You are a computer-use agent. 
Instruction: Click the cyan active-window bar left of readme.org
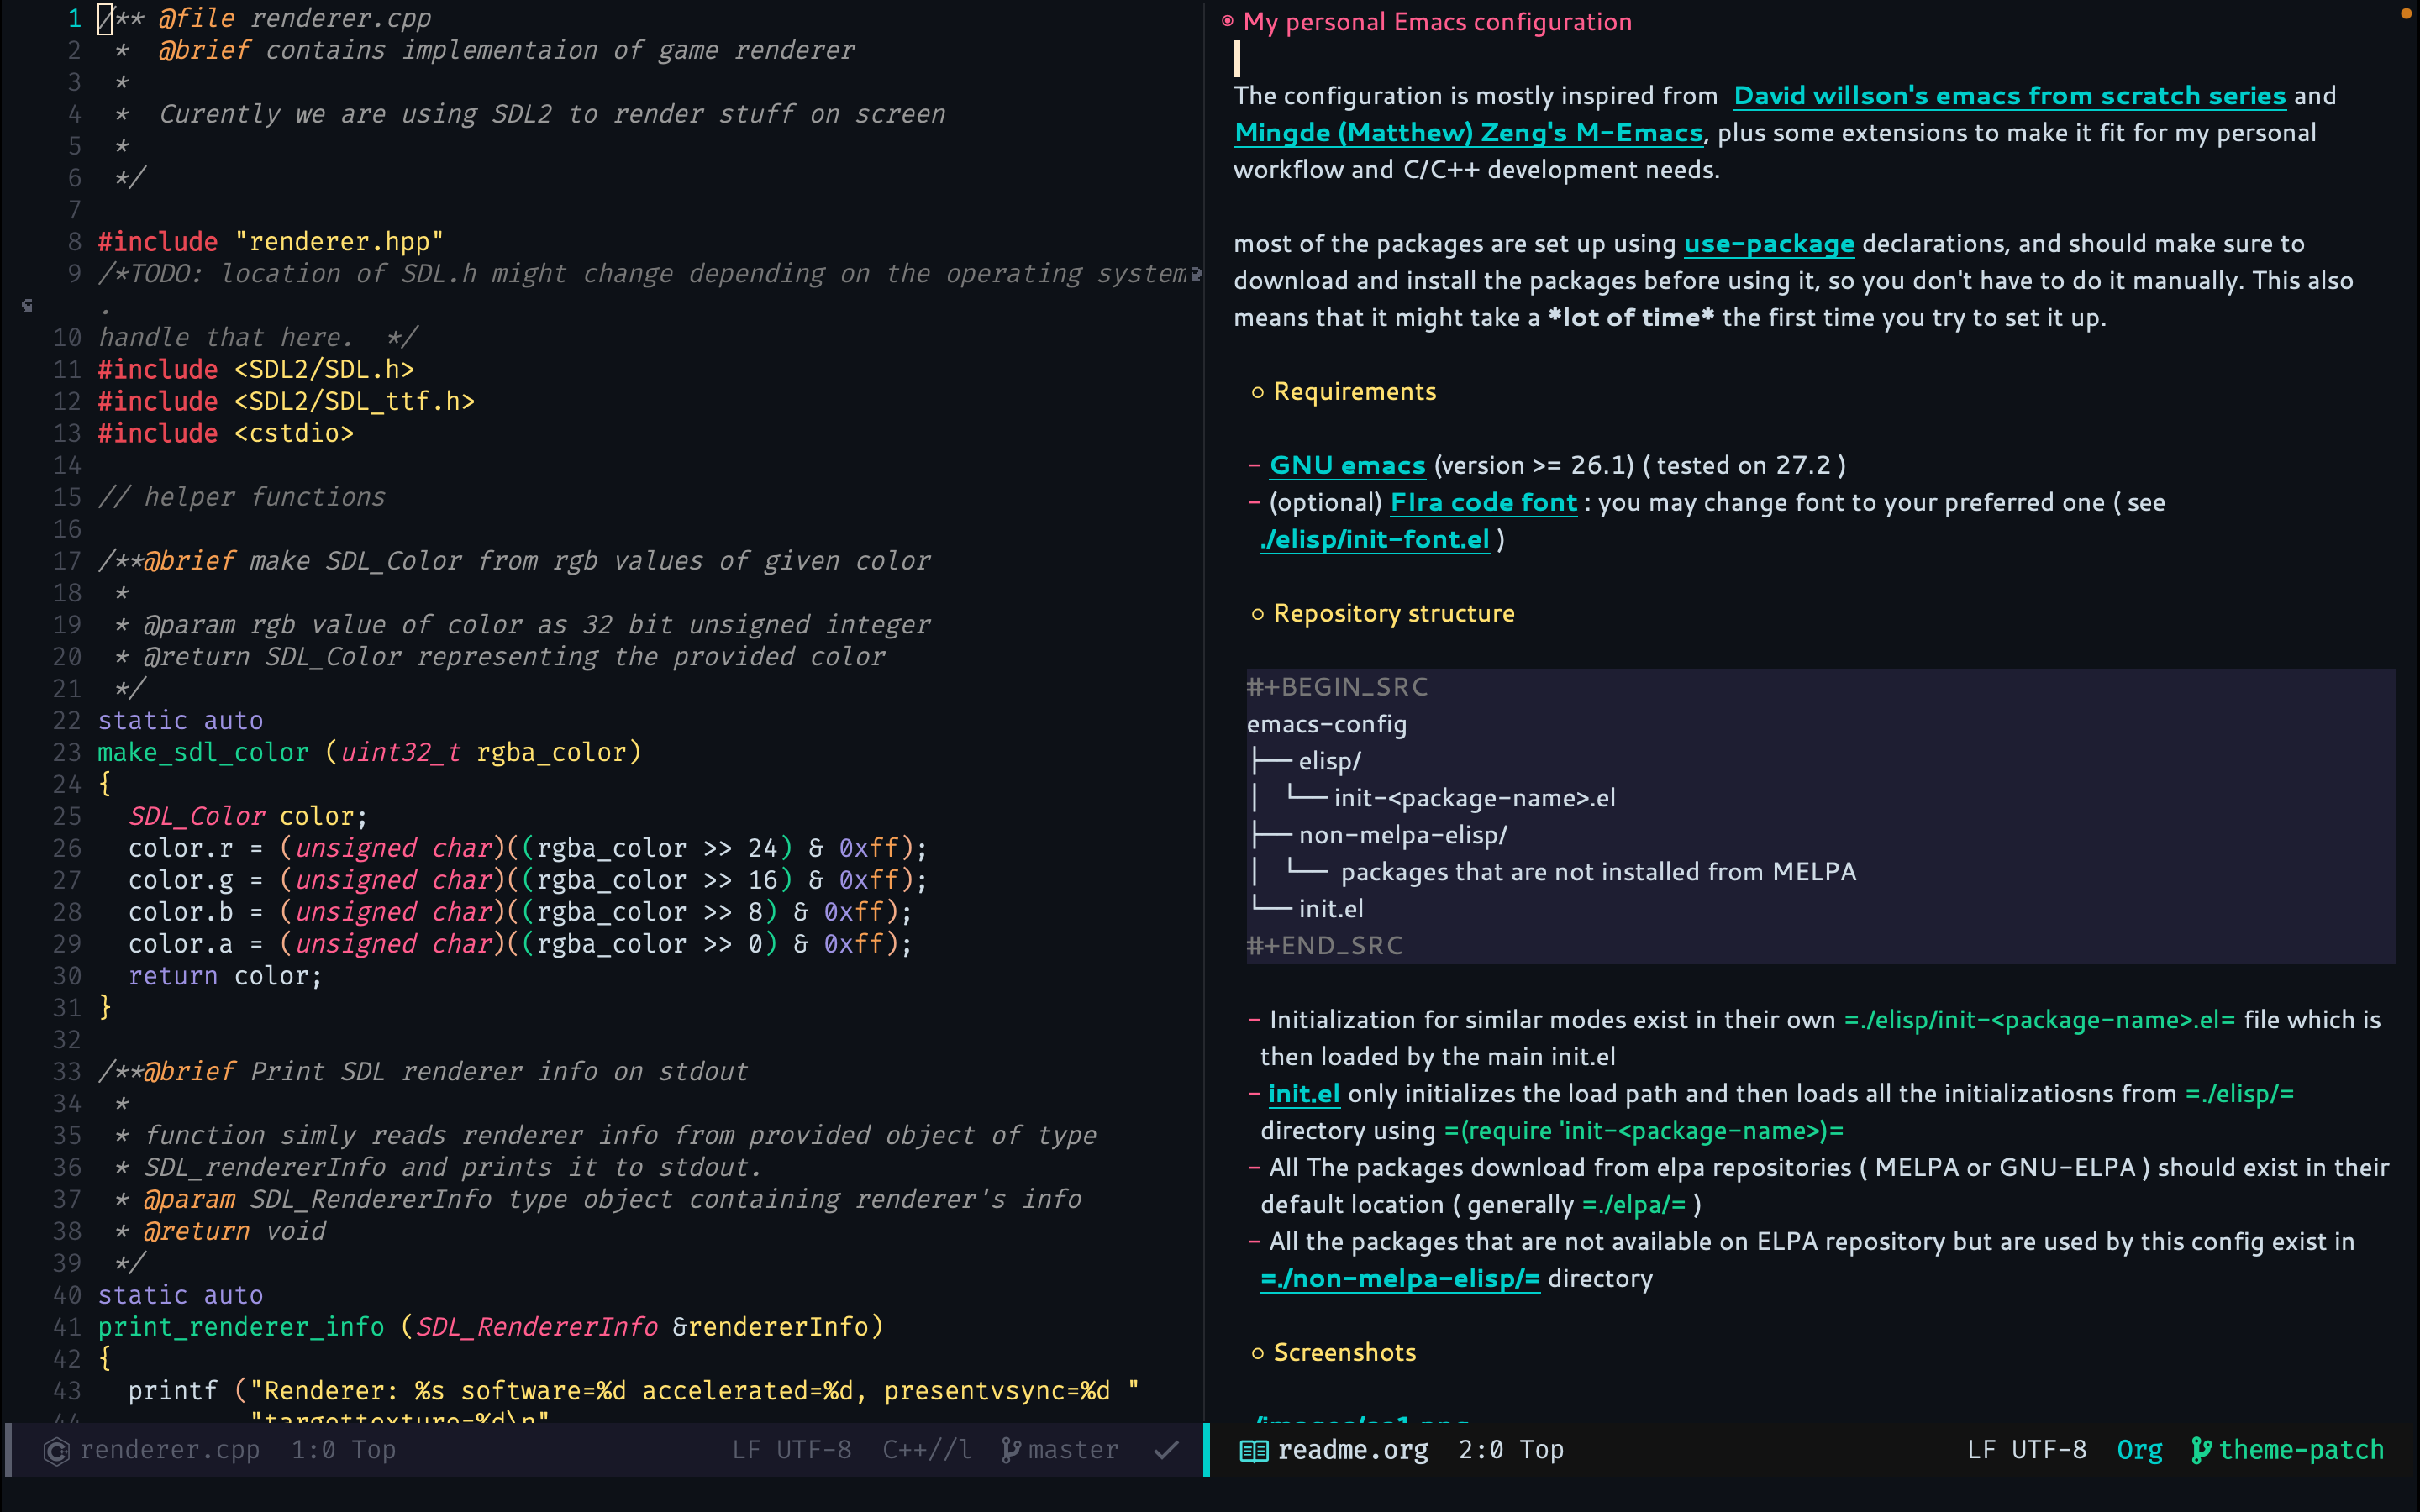[x=1207, y=1450]
